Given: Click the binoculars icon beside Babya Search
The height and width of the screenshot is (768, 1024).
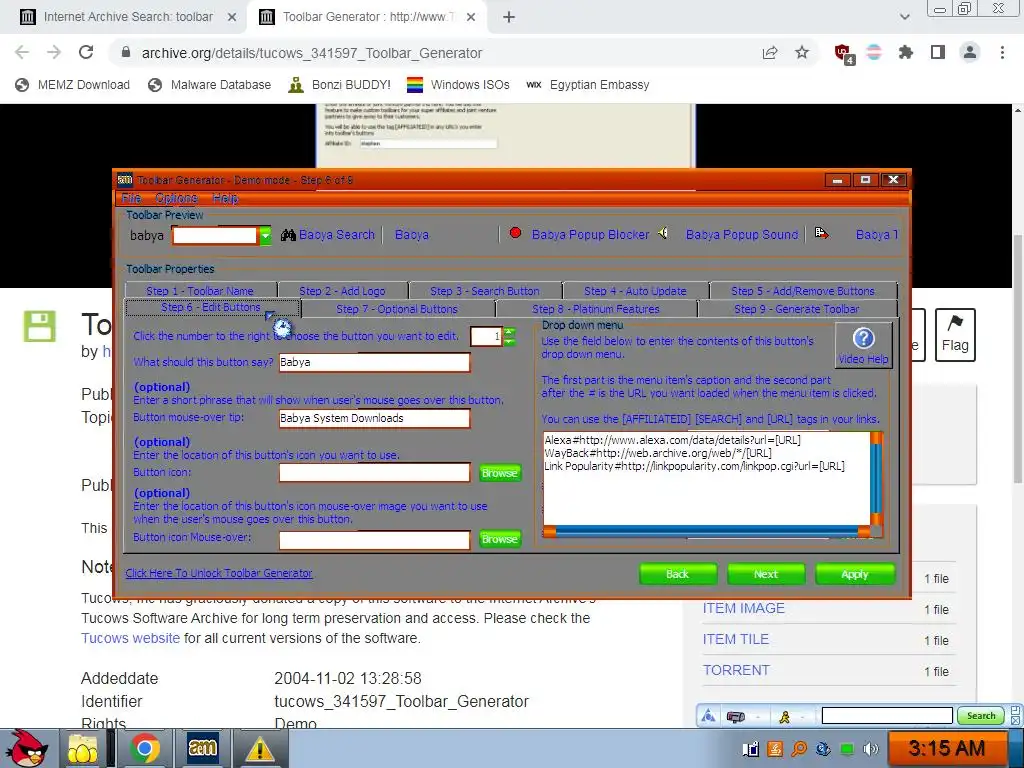Looking at the screenshot, I should coord(288,235).
